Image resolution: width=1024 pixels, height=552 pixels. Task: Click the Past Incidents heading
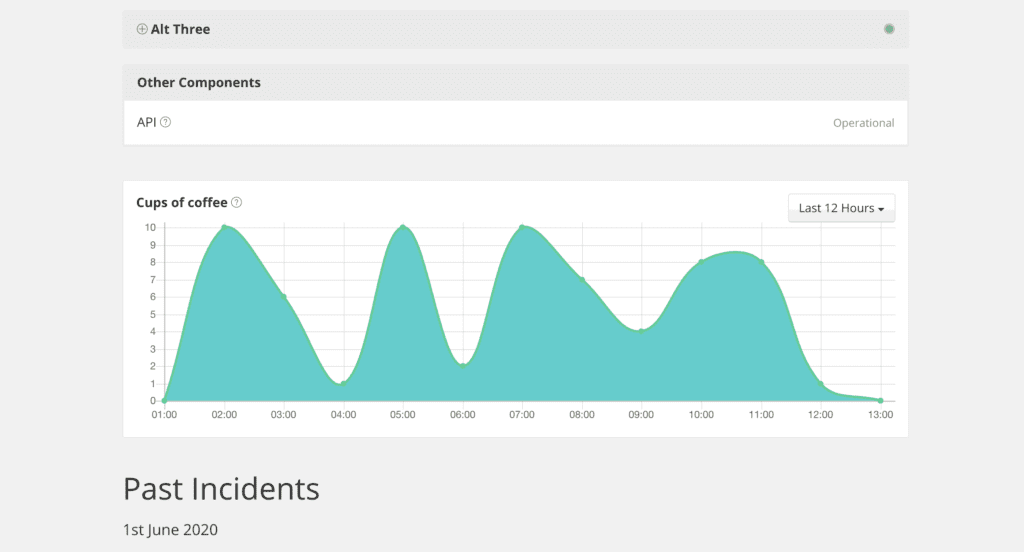pos(221,489)
